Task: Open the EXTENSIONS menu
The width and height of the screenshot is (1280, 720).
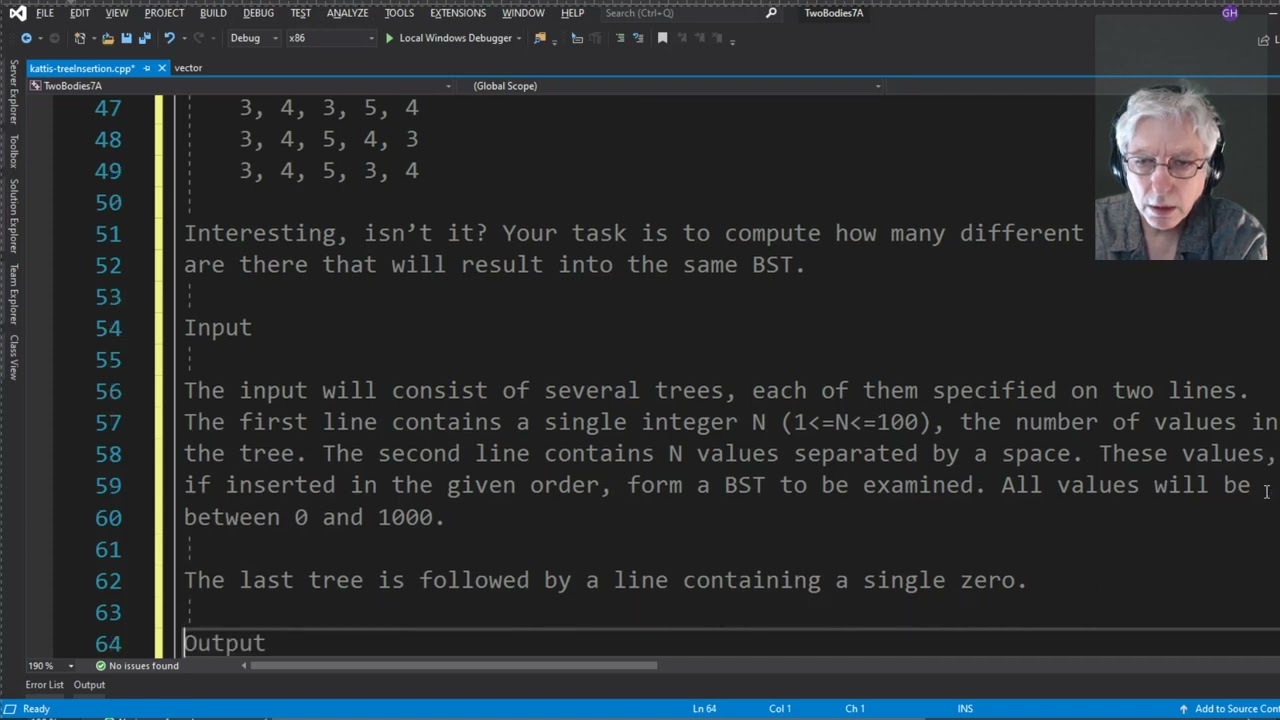Action: click(x=458, y=13)
